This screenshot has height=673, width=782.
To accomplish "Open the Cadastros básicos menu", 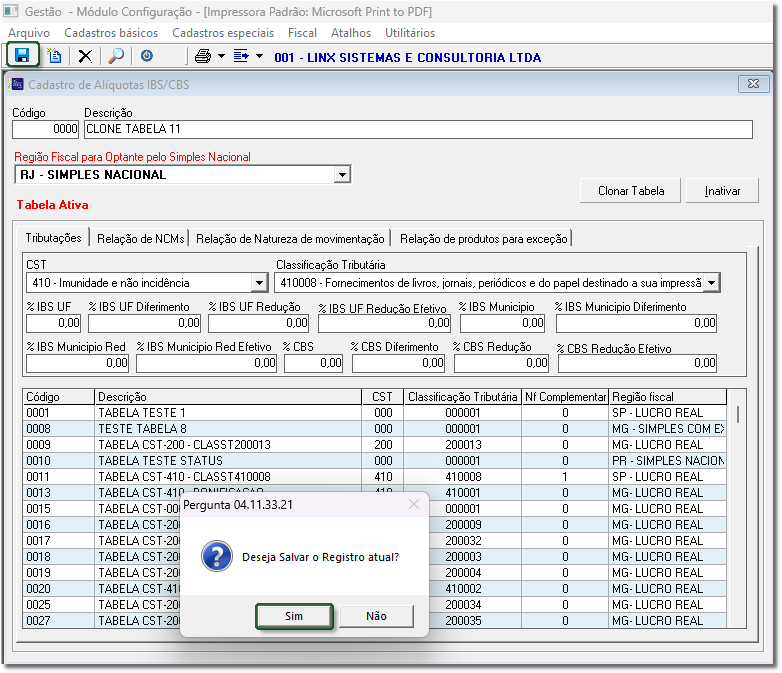I will click(x=110, y=33).
